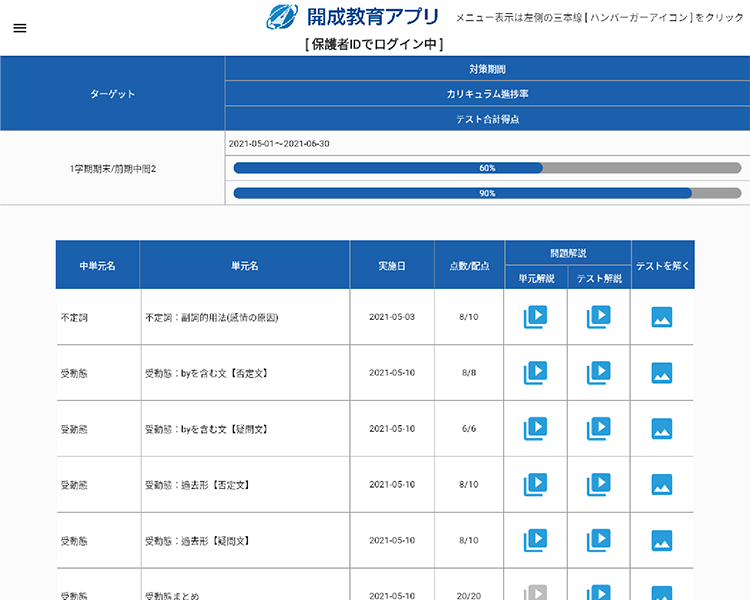Select the 単元名 column header
Viewport: 750px width, 600px height.
[x=245, y=265]
